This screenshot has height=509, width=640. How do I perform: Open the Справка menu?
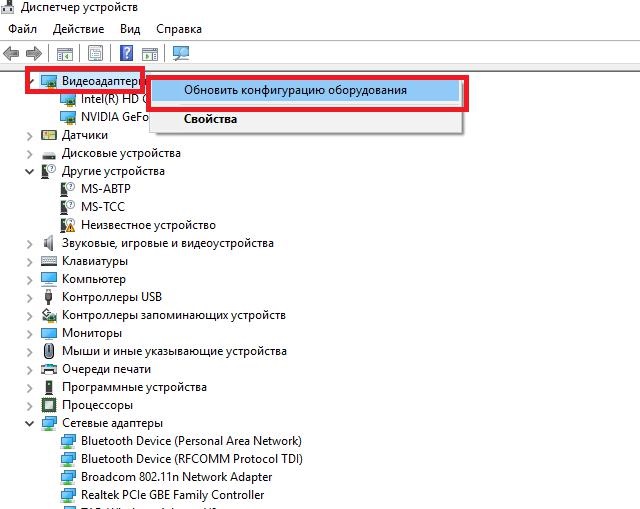(179, 29)
